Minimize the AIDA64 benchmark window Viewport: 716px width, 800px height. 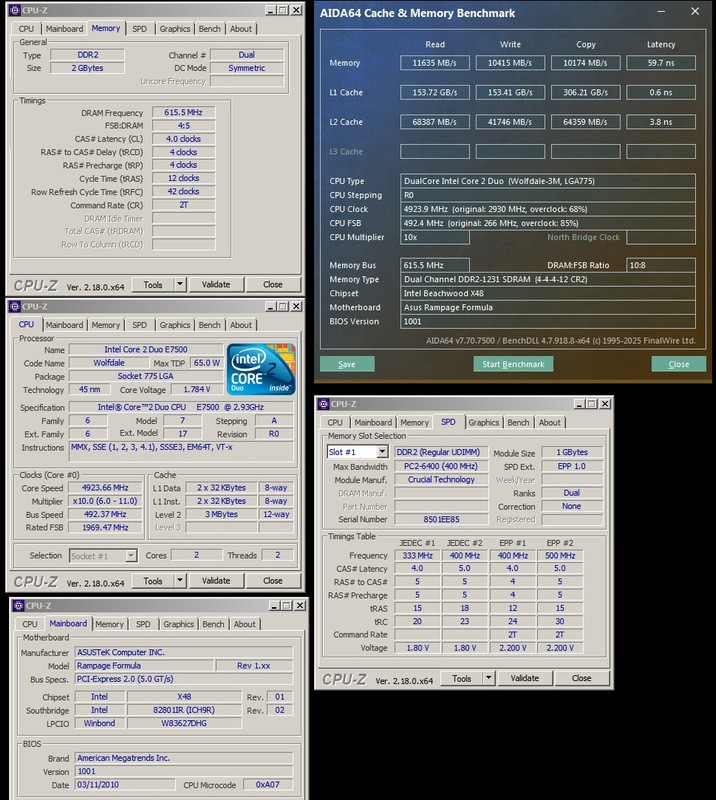pyautogui.click(x=661, y=12)
